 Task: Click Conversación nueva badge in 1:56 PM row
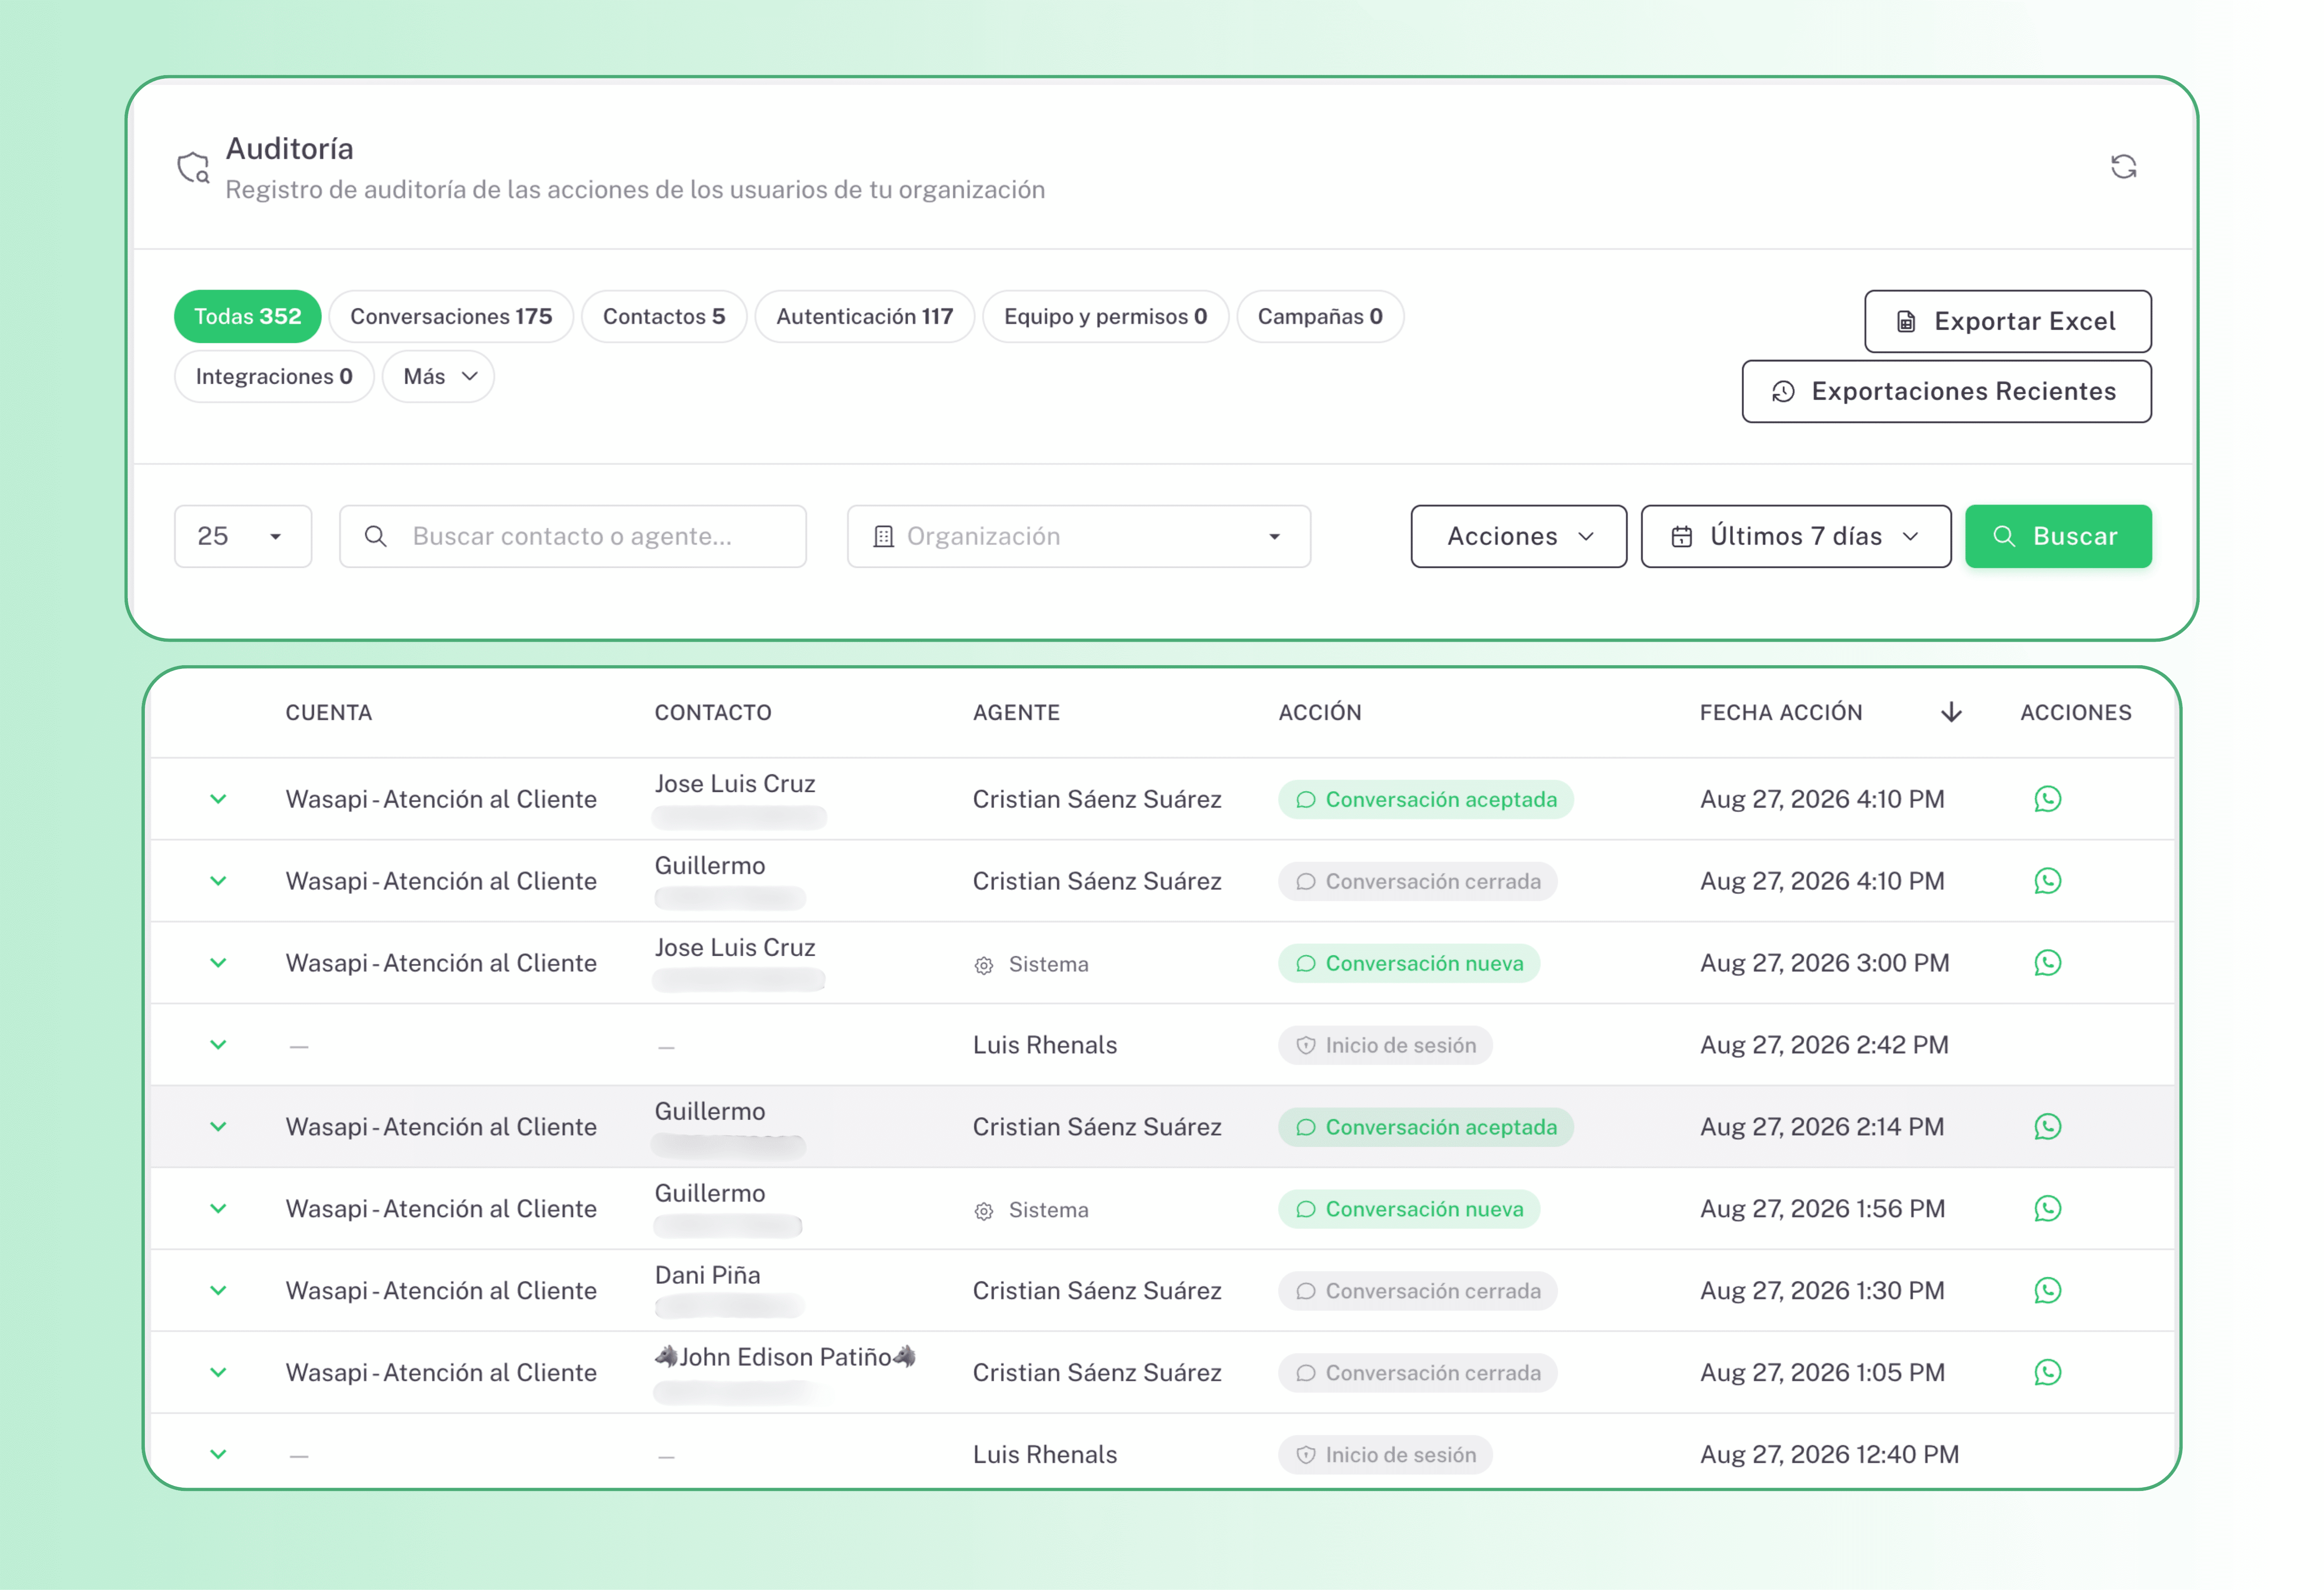click(x=1409, y=1209)
